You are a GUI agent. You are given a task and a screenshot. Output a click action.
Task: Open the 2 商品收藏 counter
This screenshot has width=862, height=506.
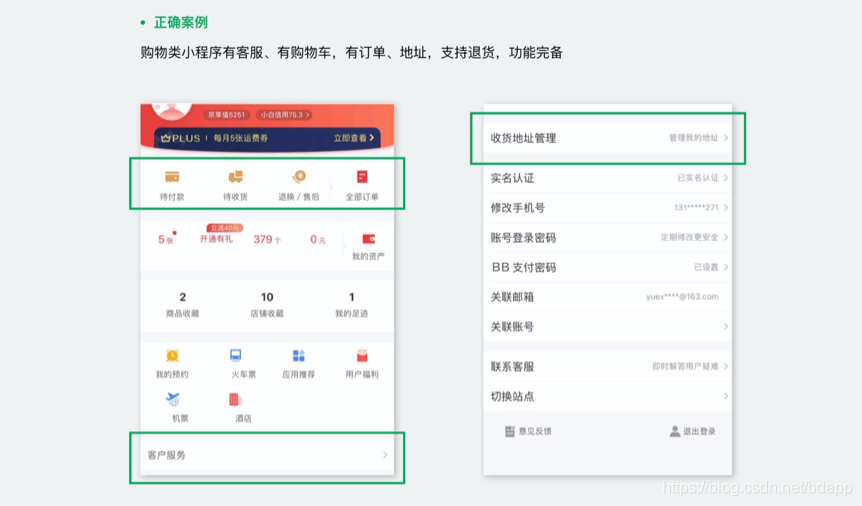point(183,304)
